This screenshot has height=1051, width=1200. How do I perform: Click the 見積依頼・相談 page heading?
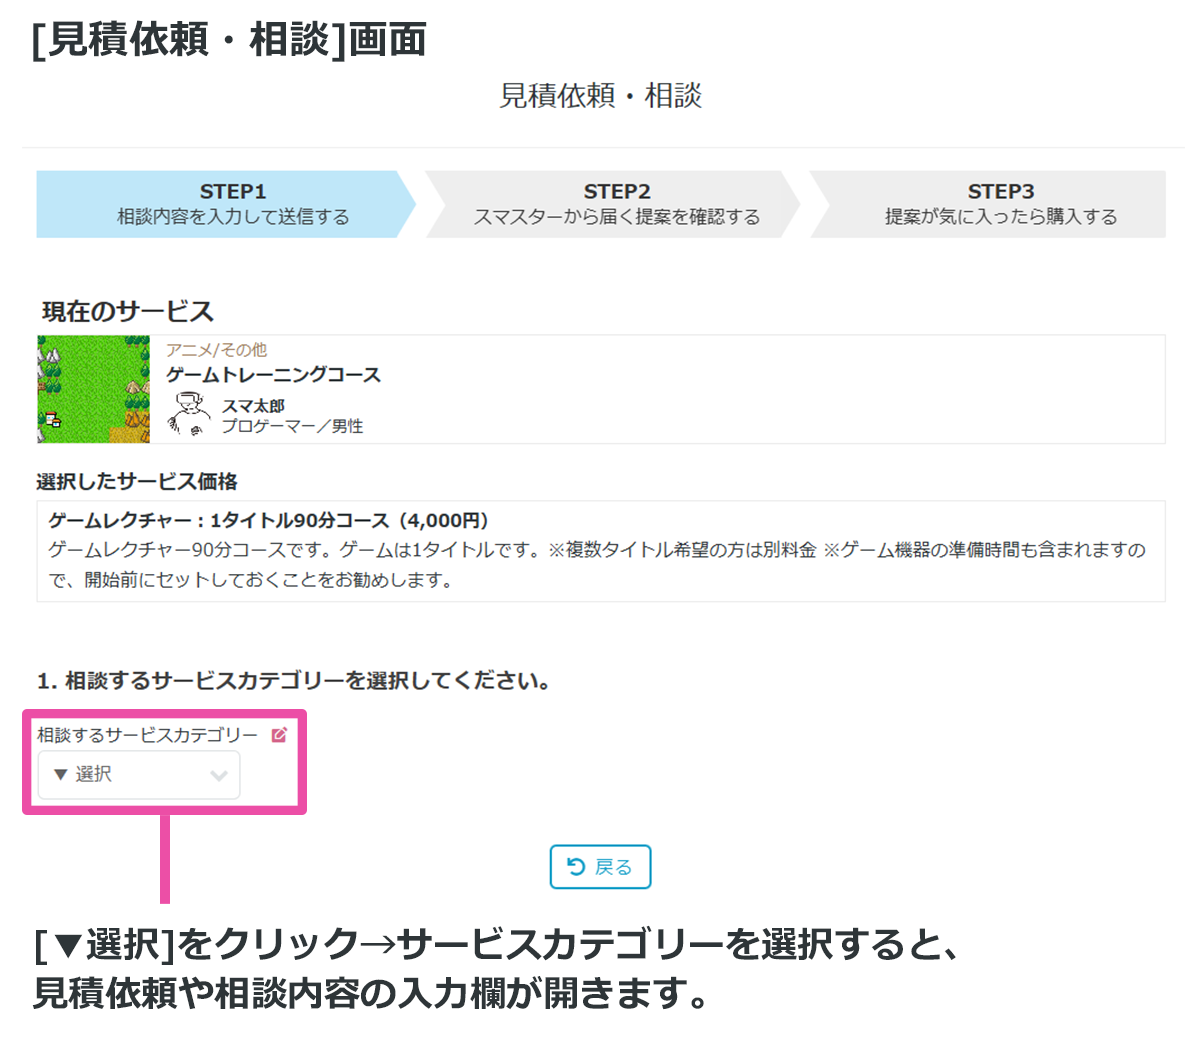600,96
